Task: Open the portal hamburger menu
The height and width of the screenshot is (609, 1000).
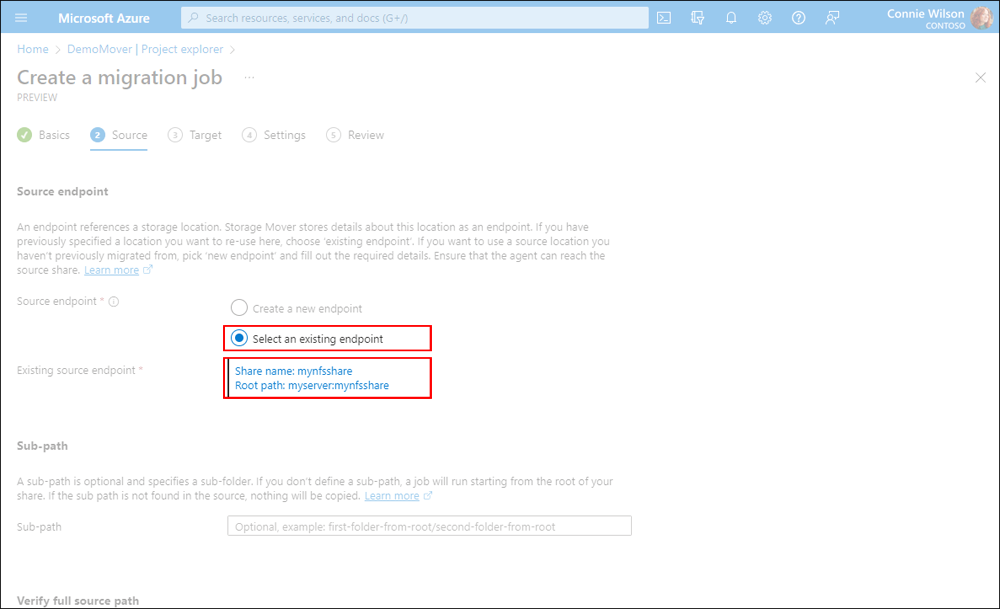Action: (21, 18)
